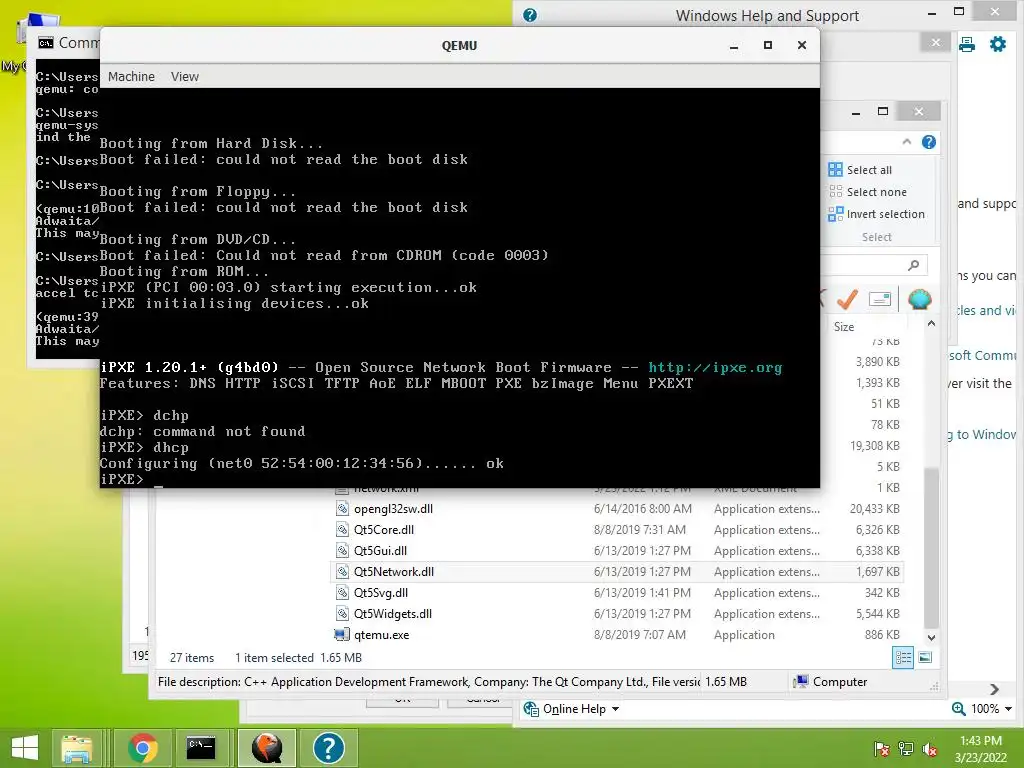Click Application type cell for qtemu.exe
1024x768 pixels.
coord(744,635)
